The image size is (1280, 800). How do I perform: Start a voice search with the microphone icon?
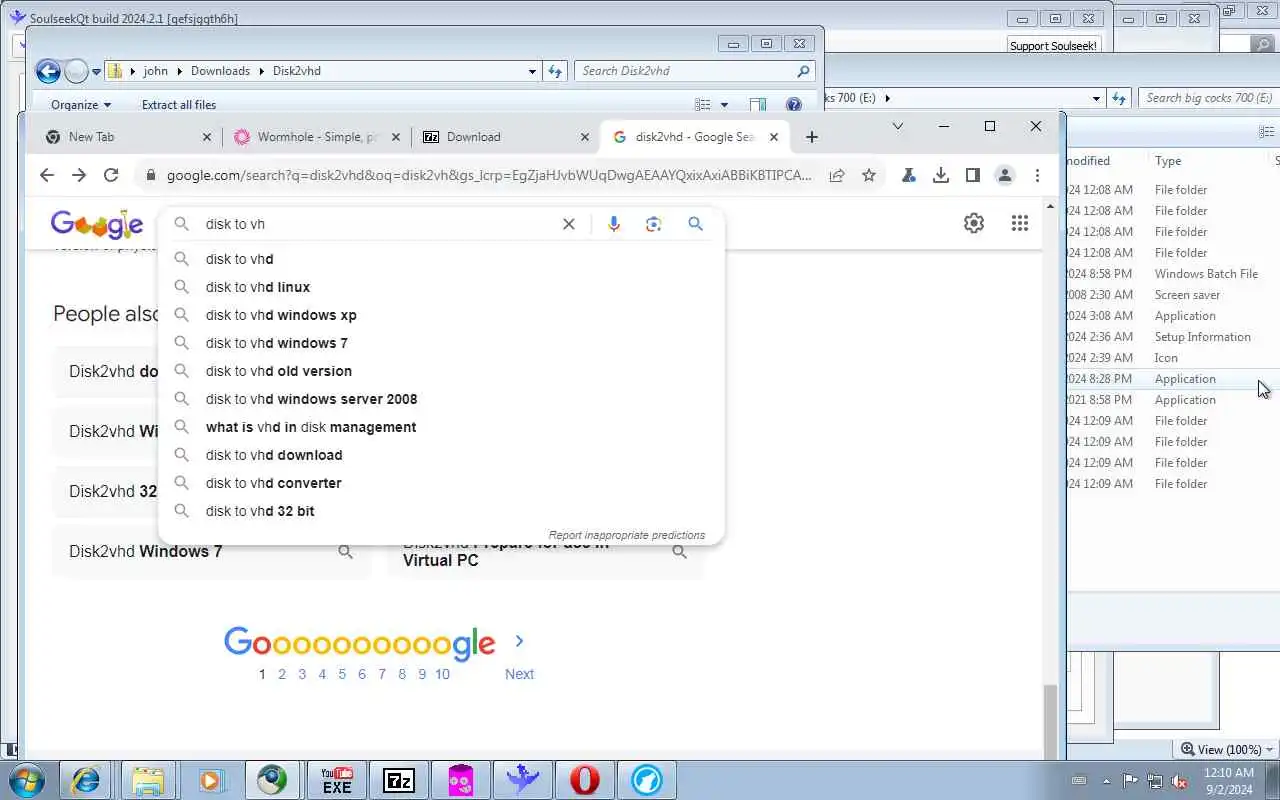tap(614, 224)
